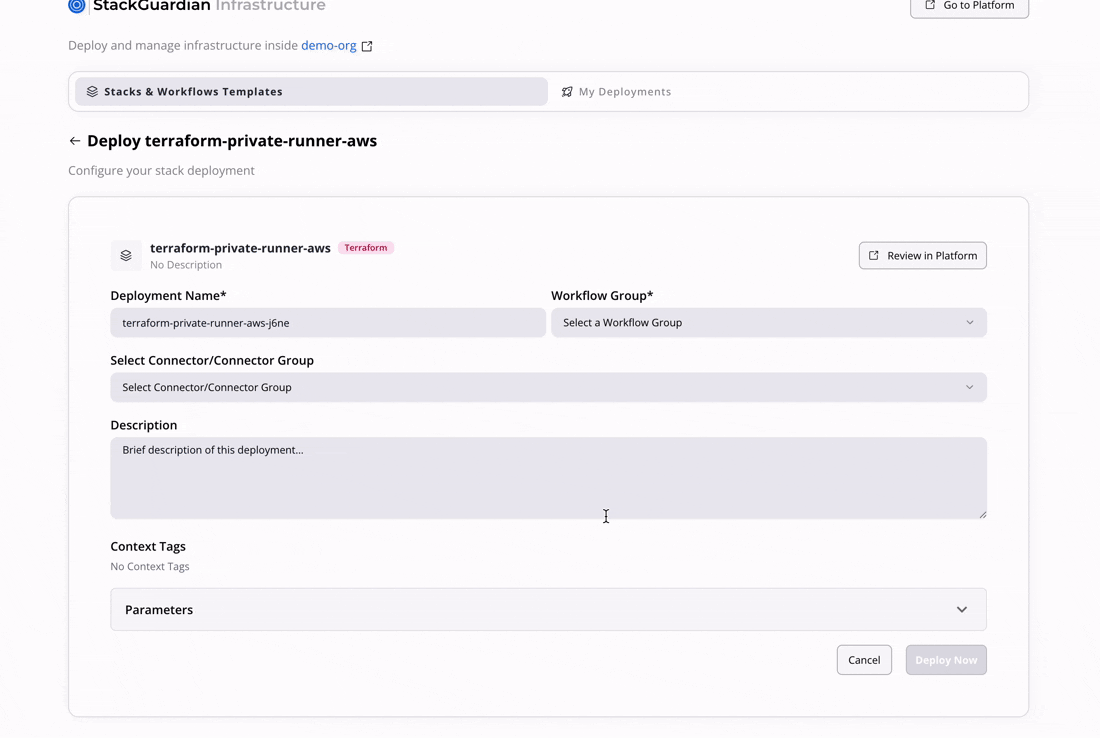This screenshot has width=1100, height=738.
Task: Open the demo-org link
Action: [x=328, y=46]
